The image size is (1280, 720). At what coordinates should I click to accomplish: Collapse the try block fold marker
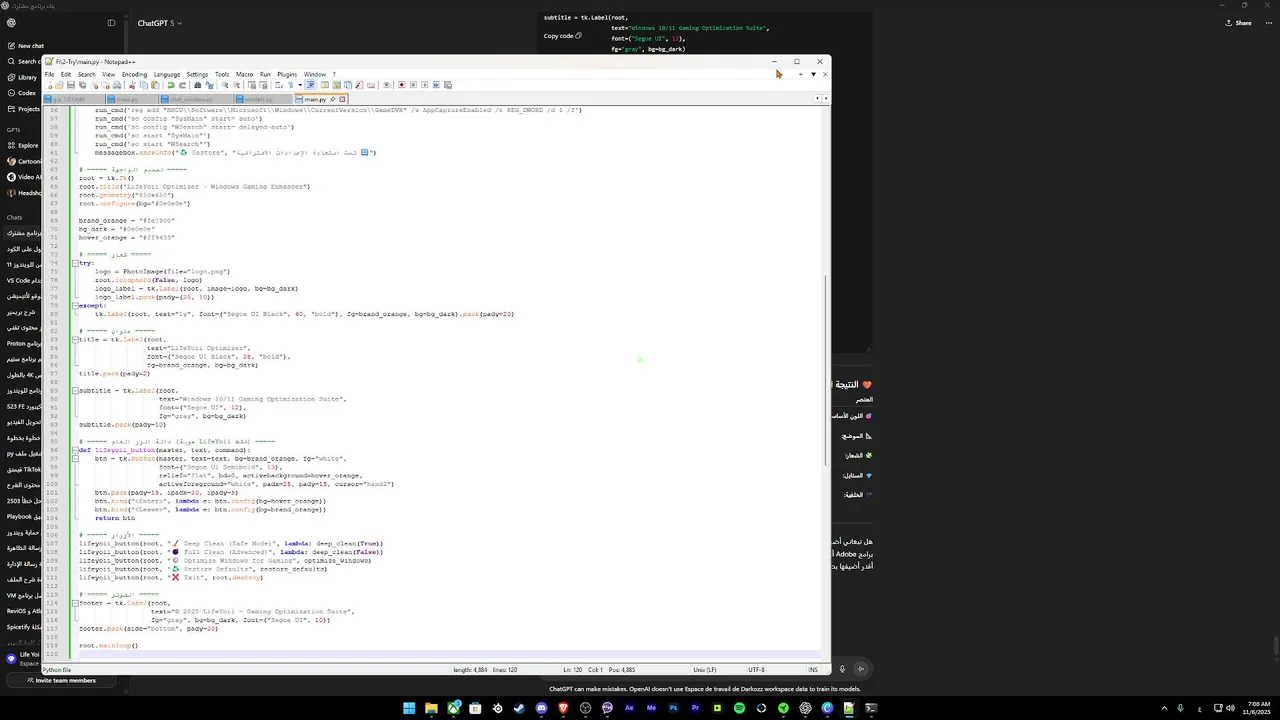(75, 263)
